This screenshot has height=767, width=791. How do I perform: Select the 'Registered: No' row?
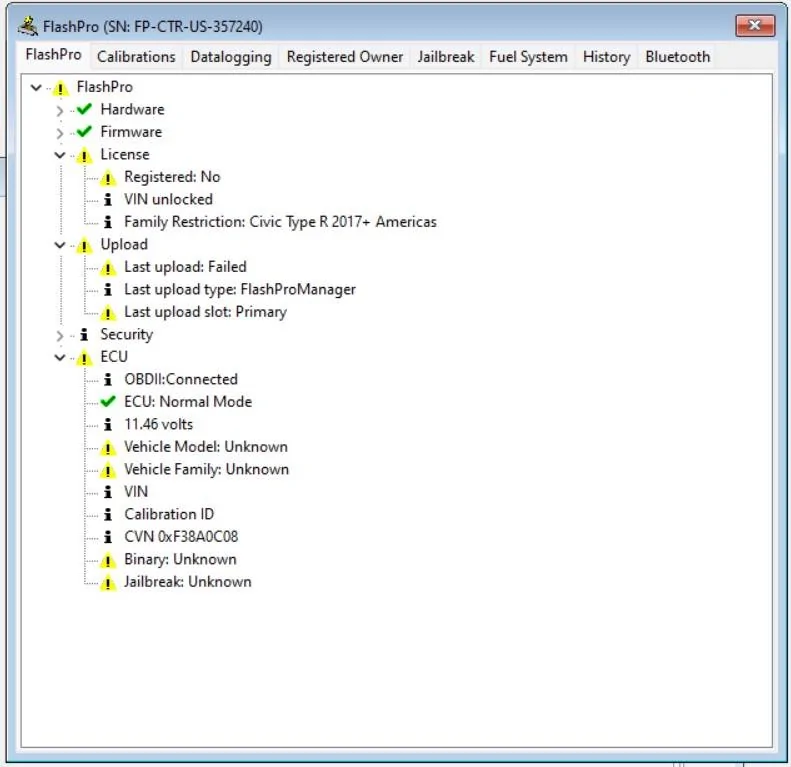pos(172,177)
